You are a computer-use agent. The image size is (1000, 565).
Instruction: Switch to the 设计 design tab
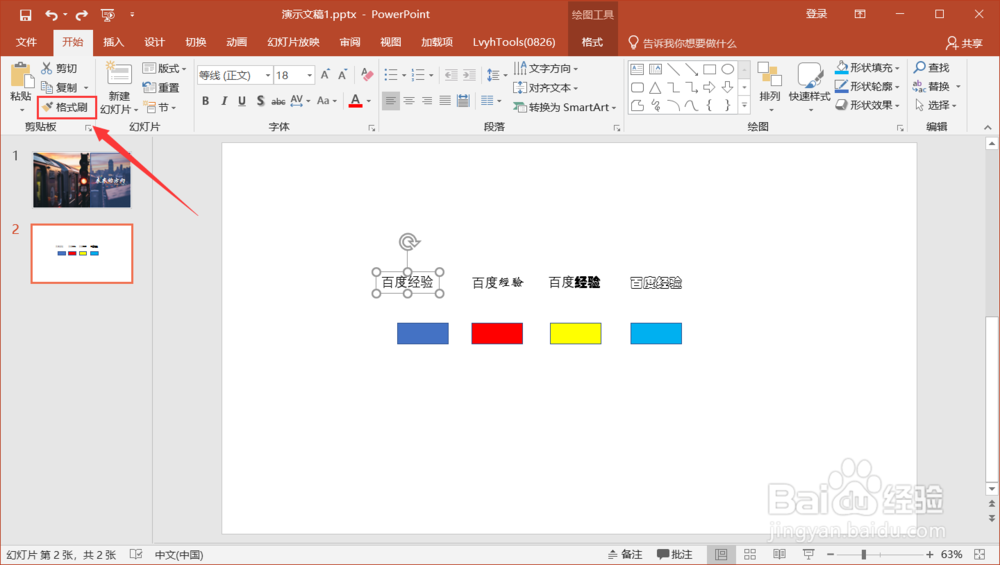tap(154, 42)
